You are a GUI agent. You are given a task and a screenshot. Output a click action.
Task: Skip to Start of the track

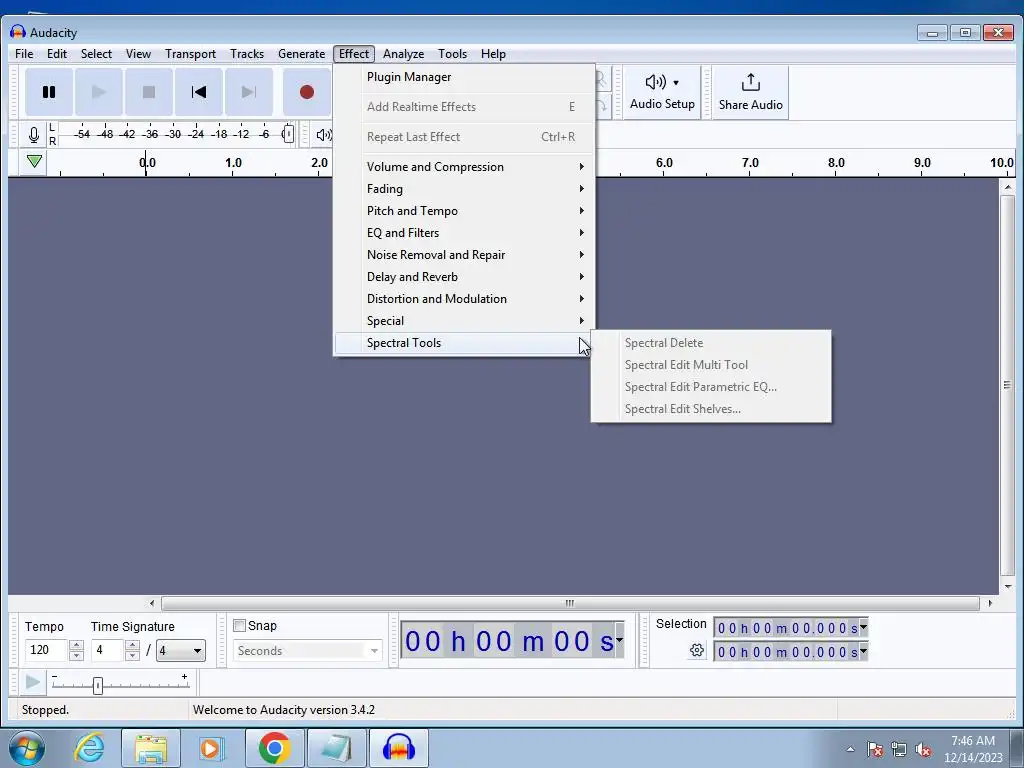(x=199, y=92)
